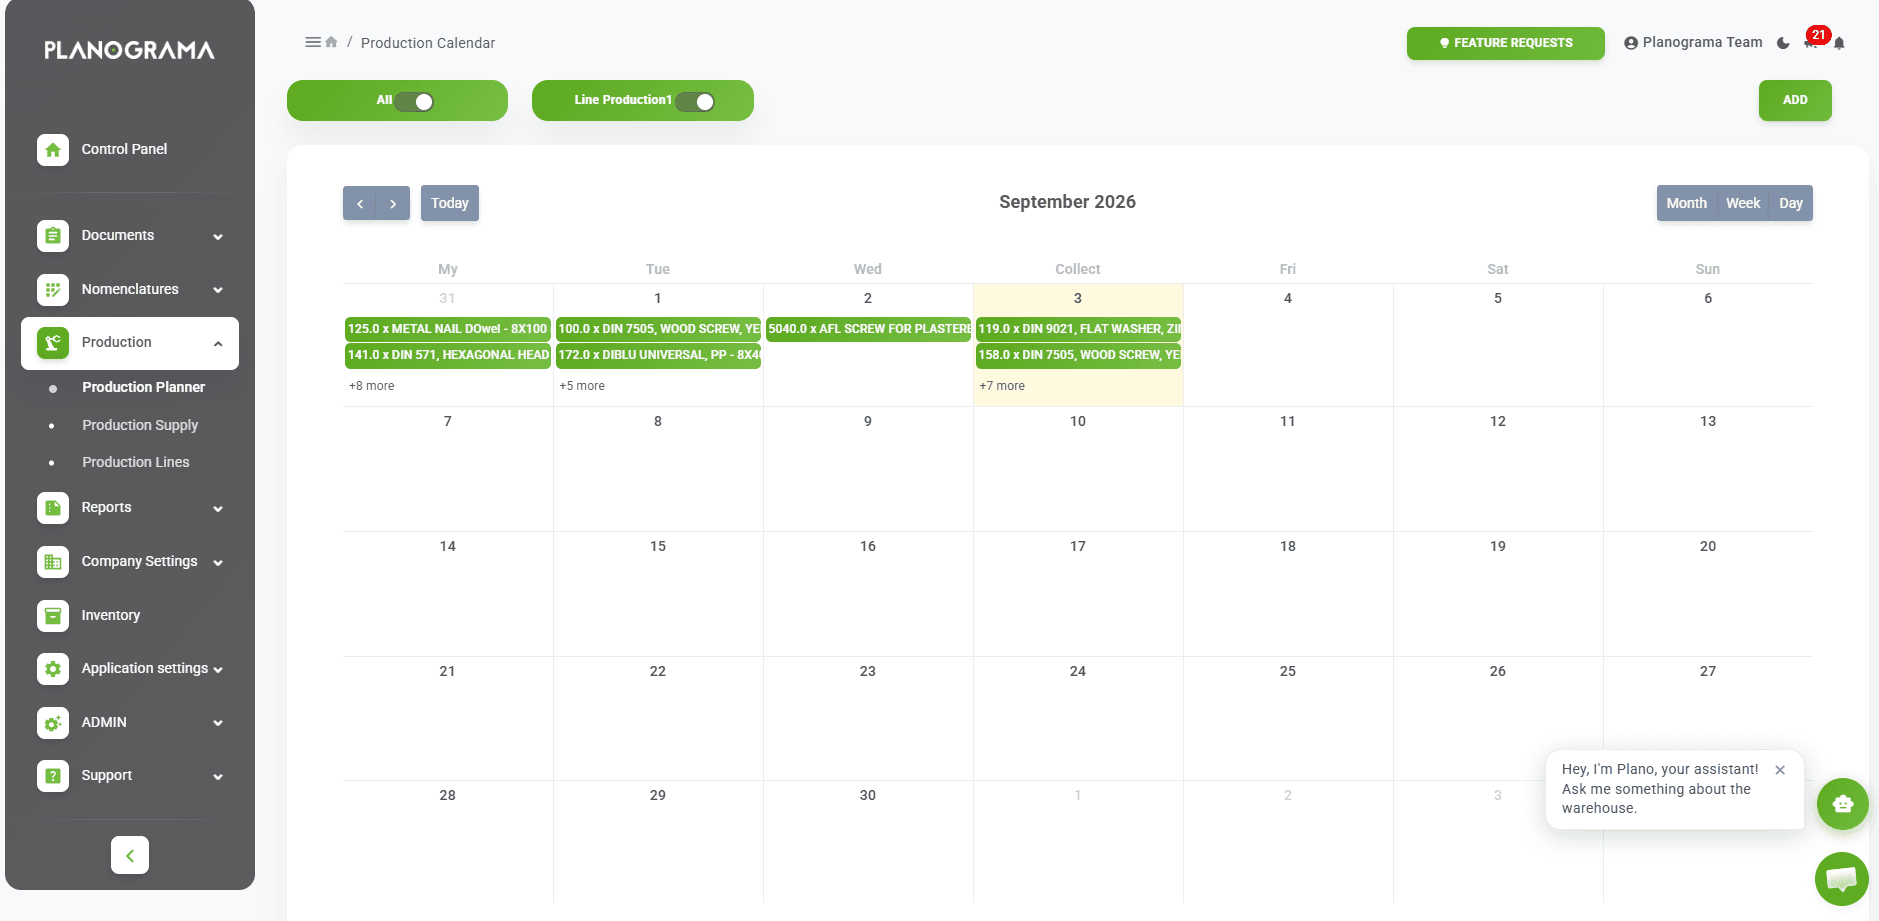Collapse the Production menu chevron
1879x921 pixels.
218,344
